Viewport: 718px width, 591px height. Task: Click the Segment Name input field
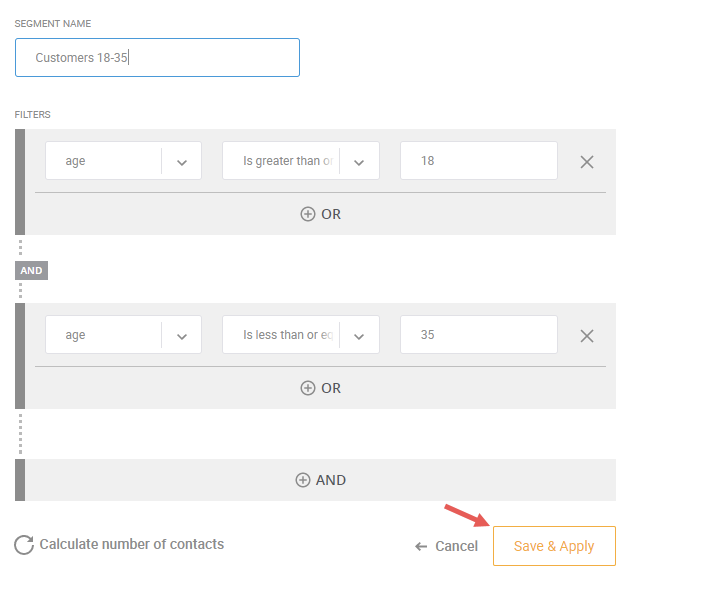tap(158, 58)
